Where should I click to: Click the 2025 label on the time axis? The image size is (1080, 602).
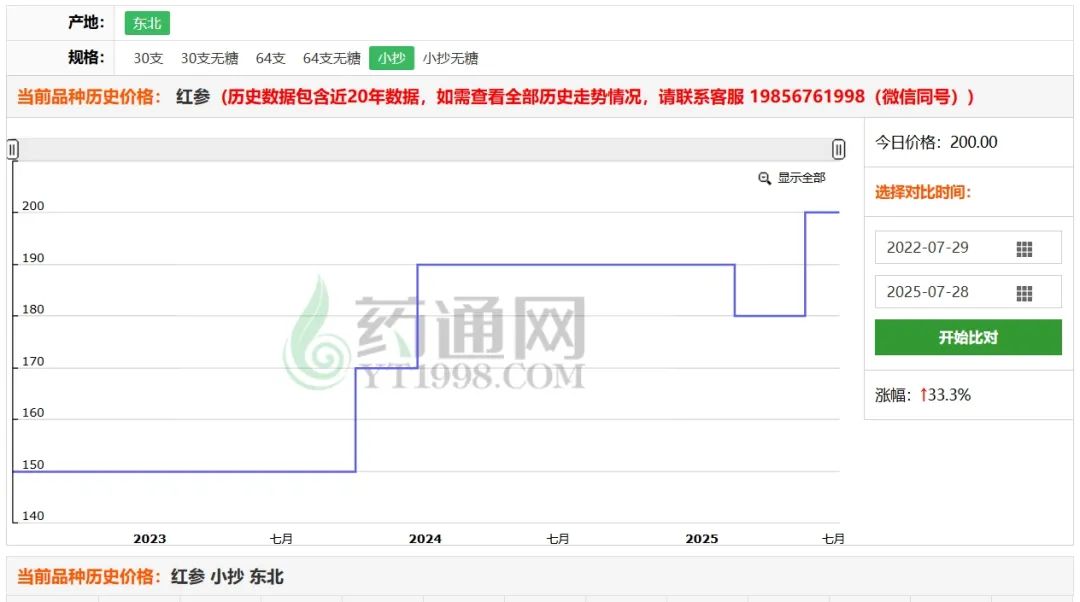point(701,539)
